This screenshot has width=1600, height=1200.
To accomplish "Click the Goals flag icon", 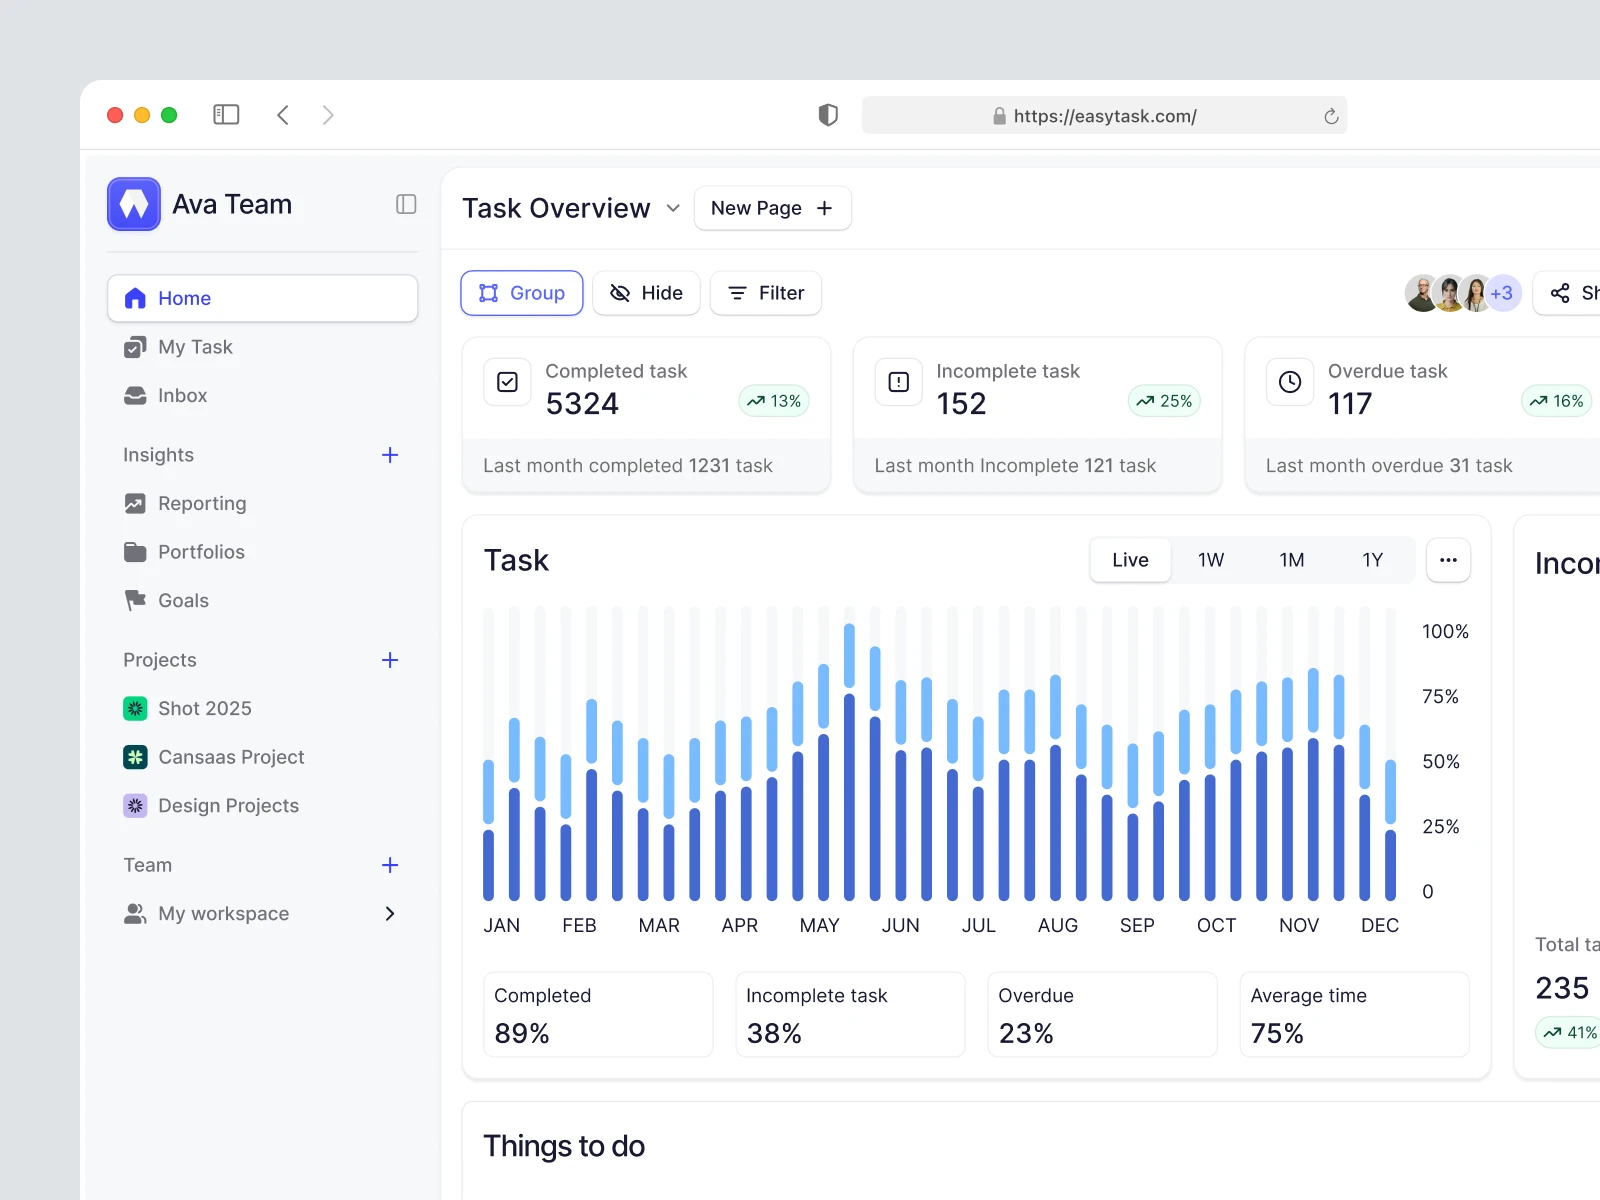I will [x=135, y=600].
